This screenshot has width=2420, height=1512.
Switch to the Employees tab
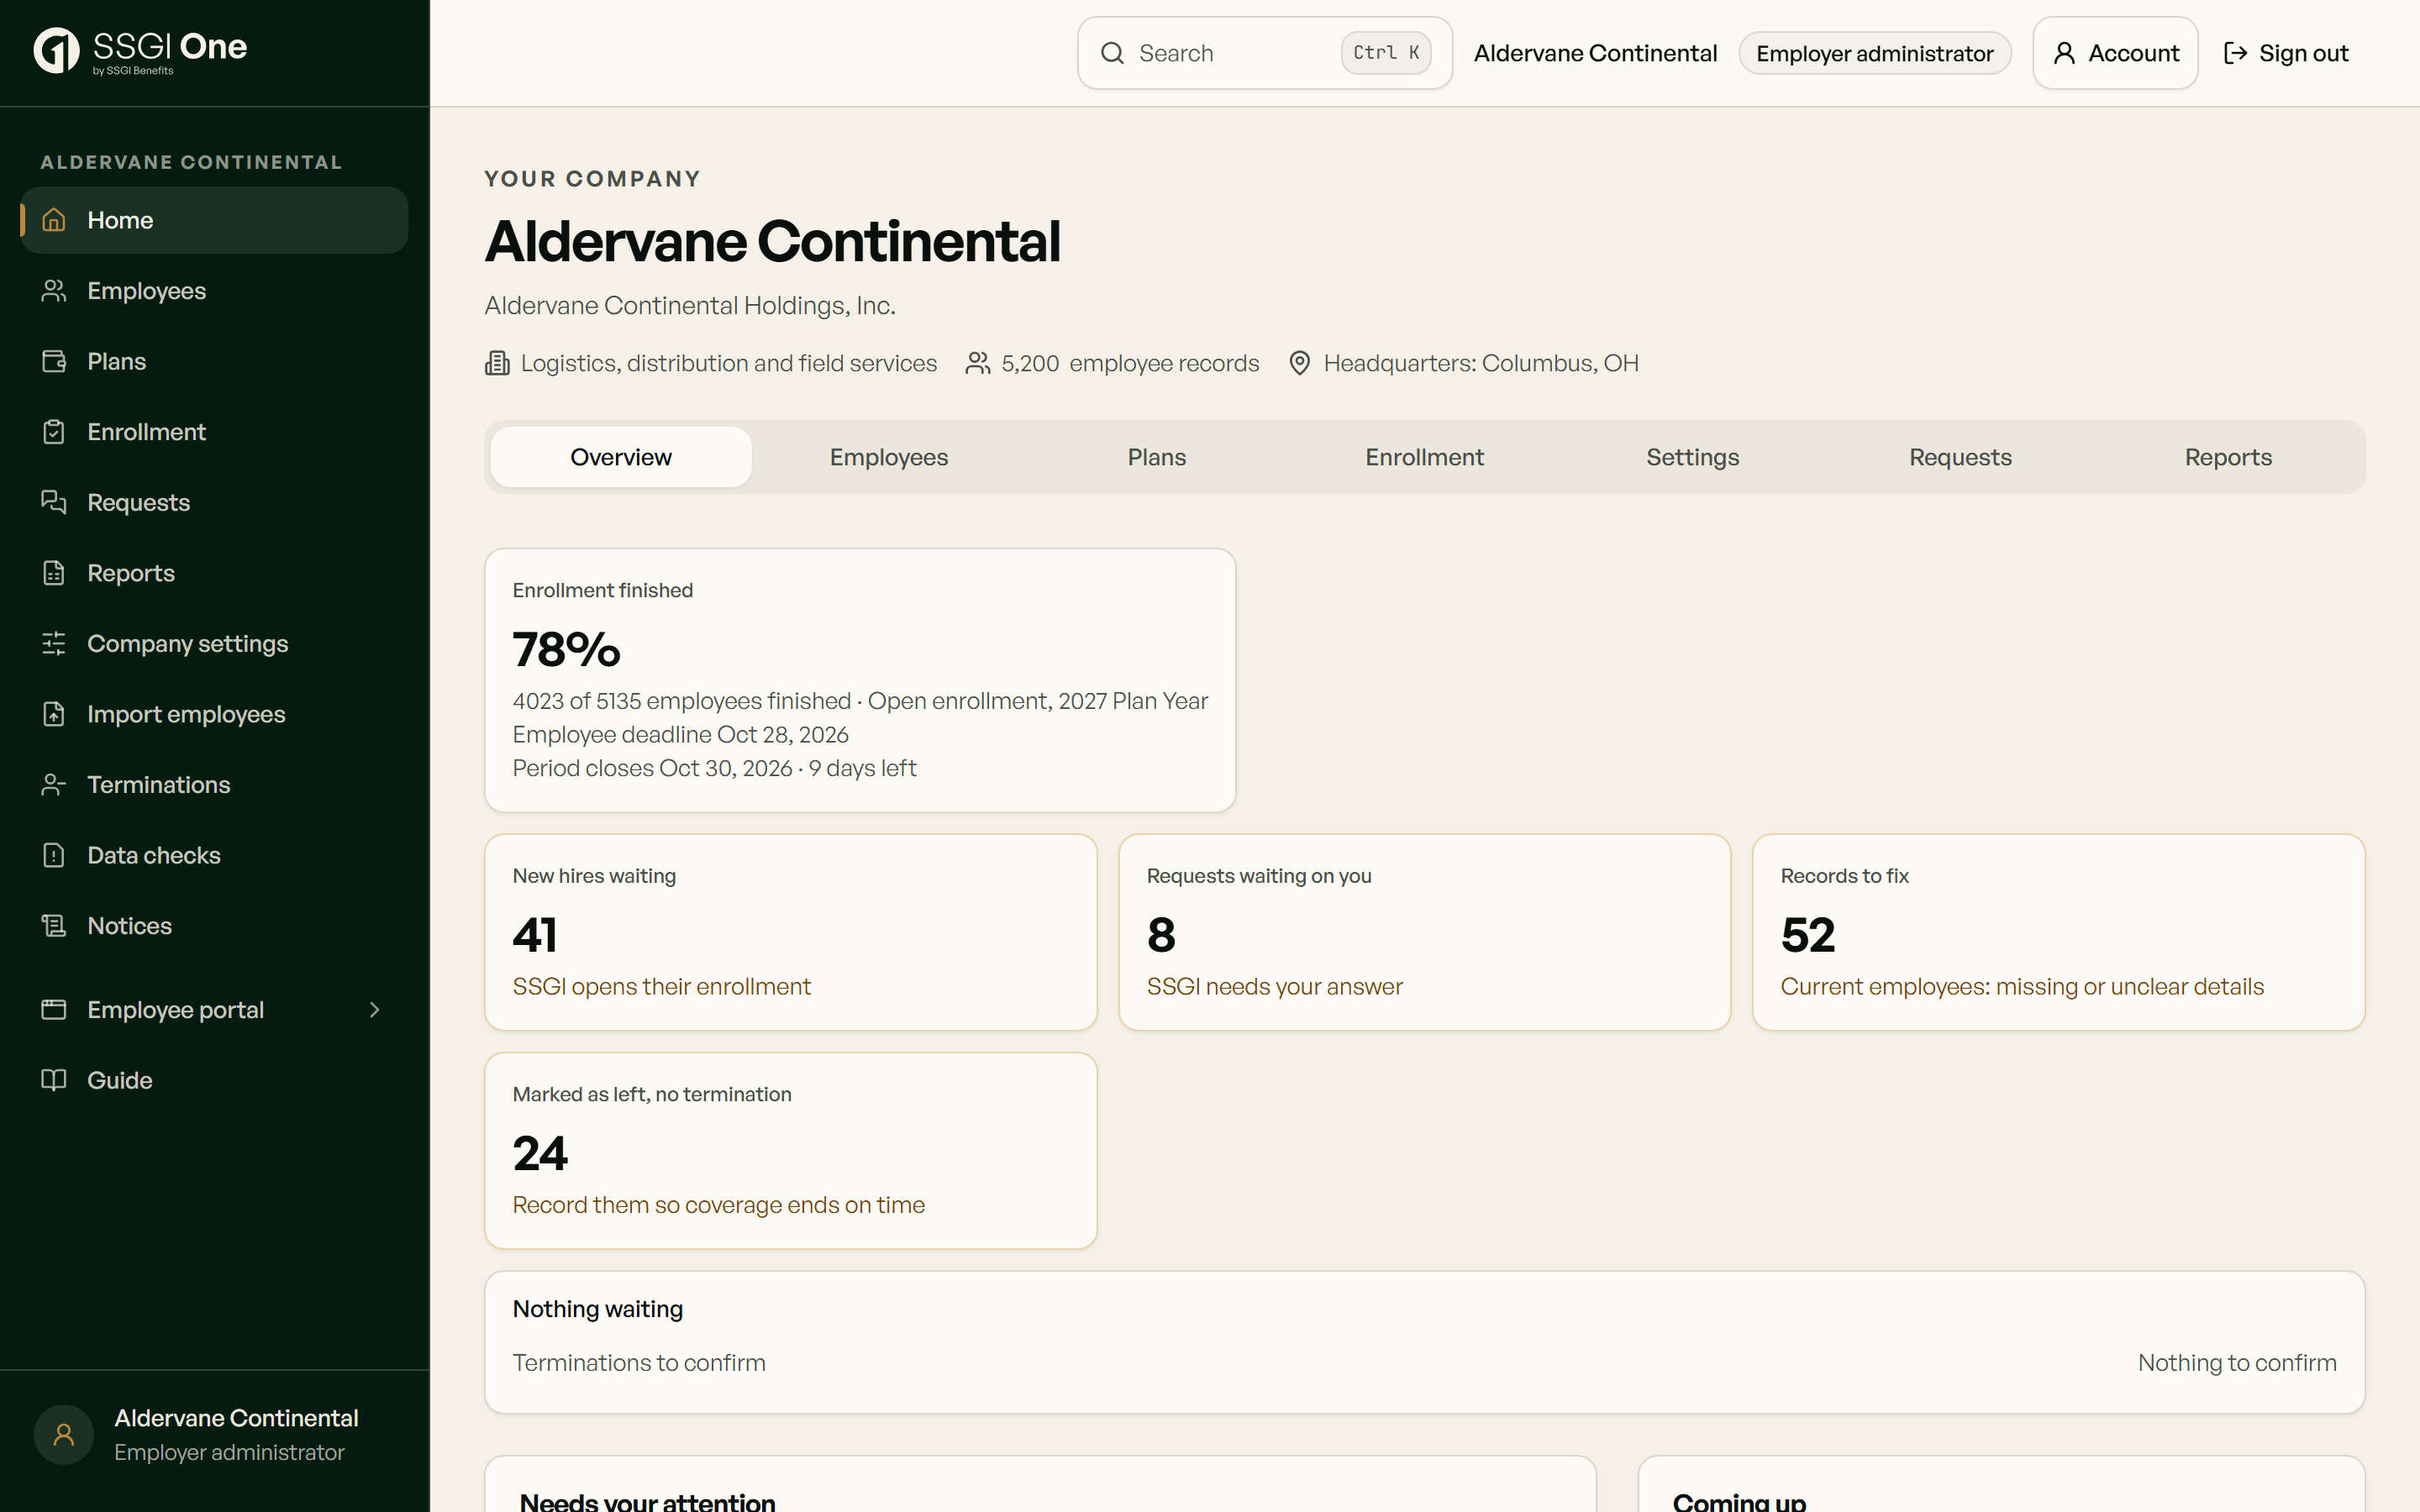[889, 457]
